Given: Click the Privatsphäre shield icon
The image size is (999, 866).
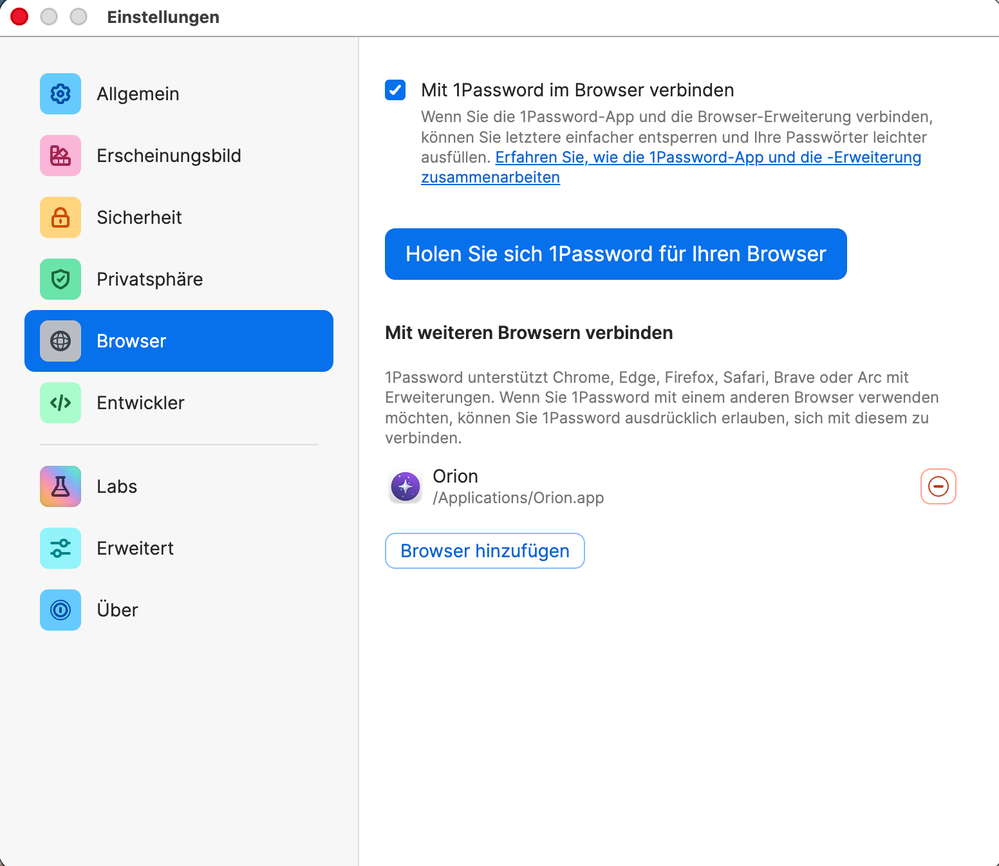Looking at the screenshot, I should tap(60, 280).
